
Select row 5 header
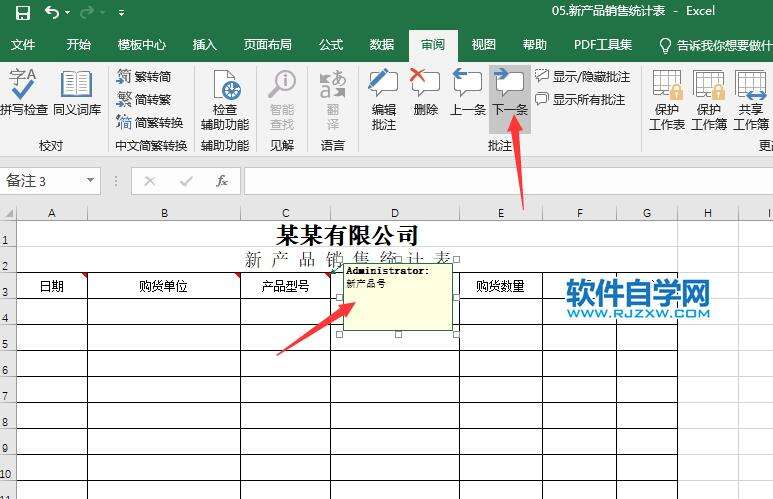(8, 338)
